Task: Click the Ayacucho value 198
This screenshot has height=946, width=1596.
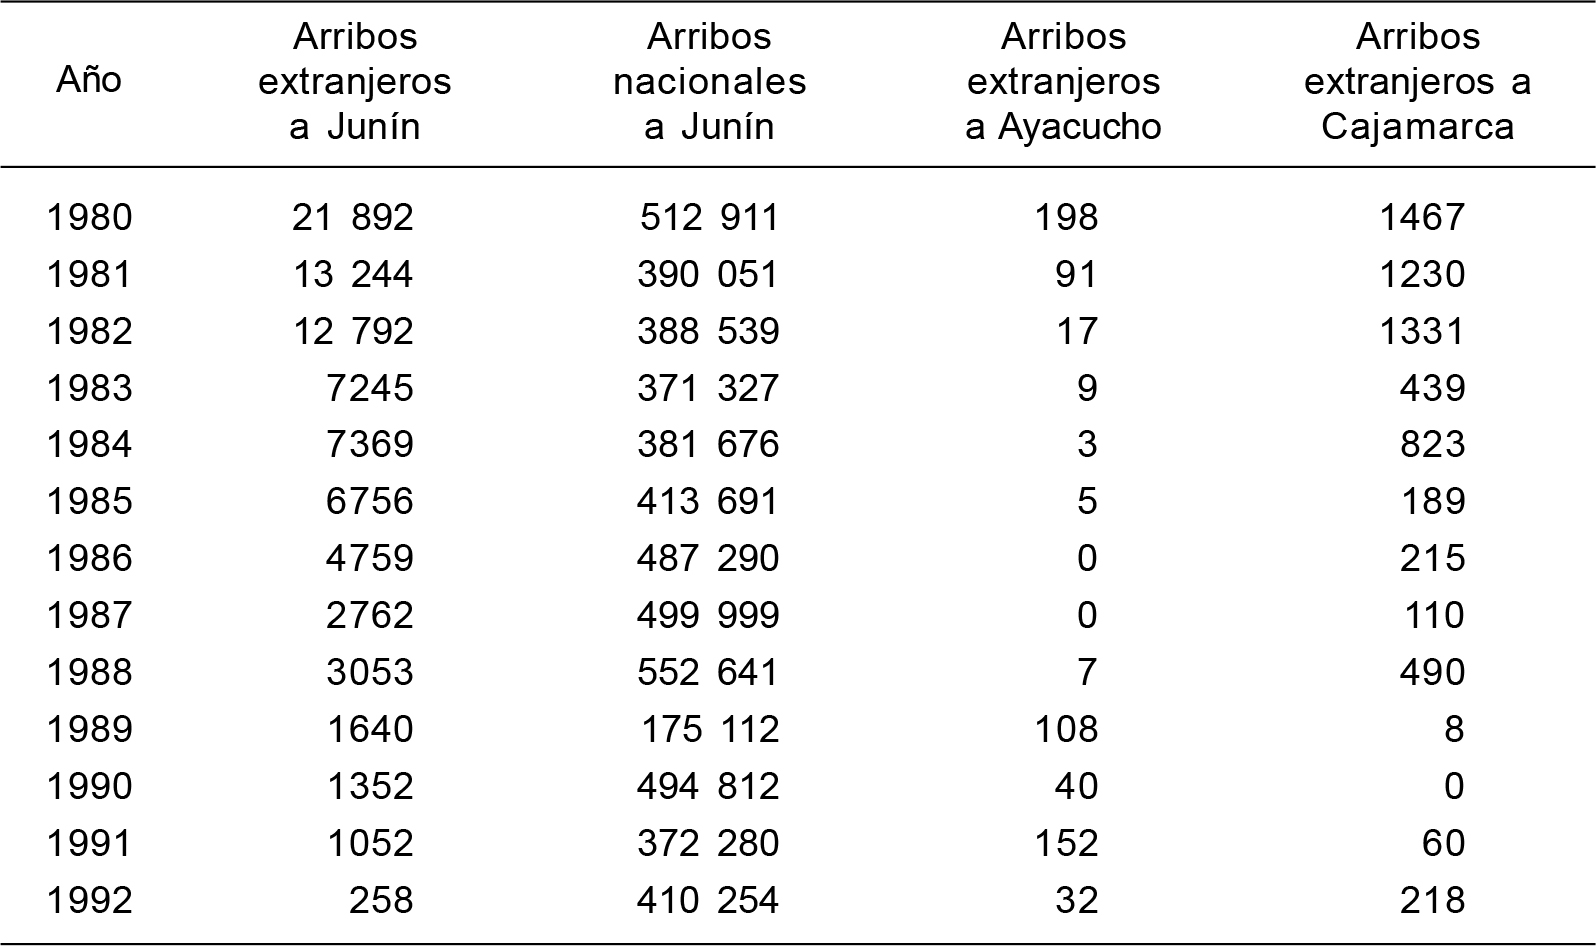Action: point(1067,217)
